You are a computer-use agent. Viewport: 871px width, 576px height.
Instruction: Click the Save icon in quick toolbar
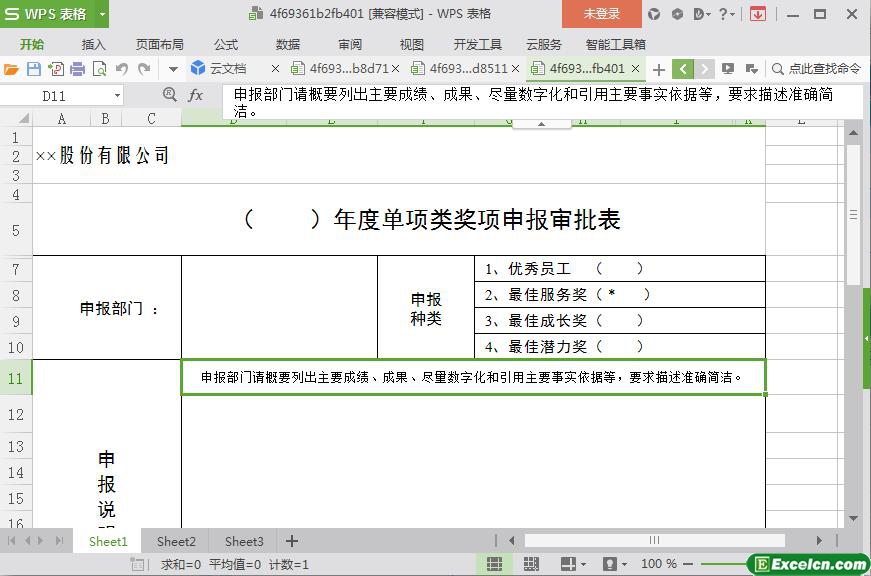[x=34, y=69]
